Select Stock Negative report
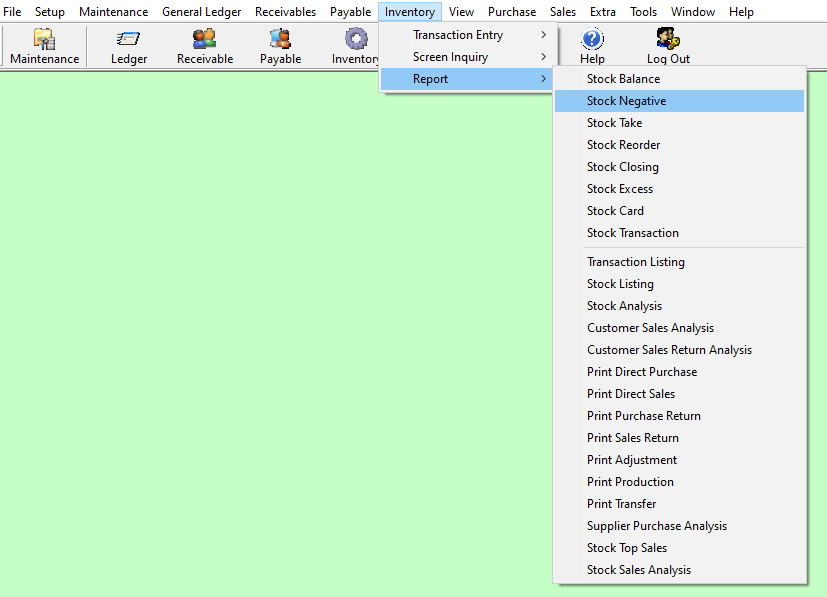The height and width of the screenshot is (597, 827). click(679, 101)
